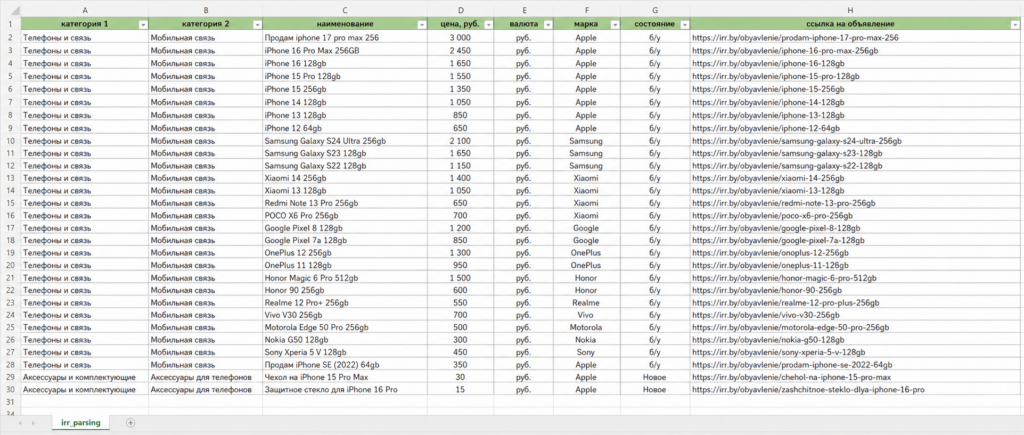Expand the наименование column filter arrow

[x=422, y=24]
